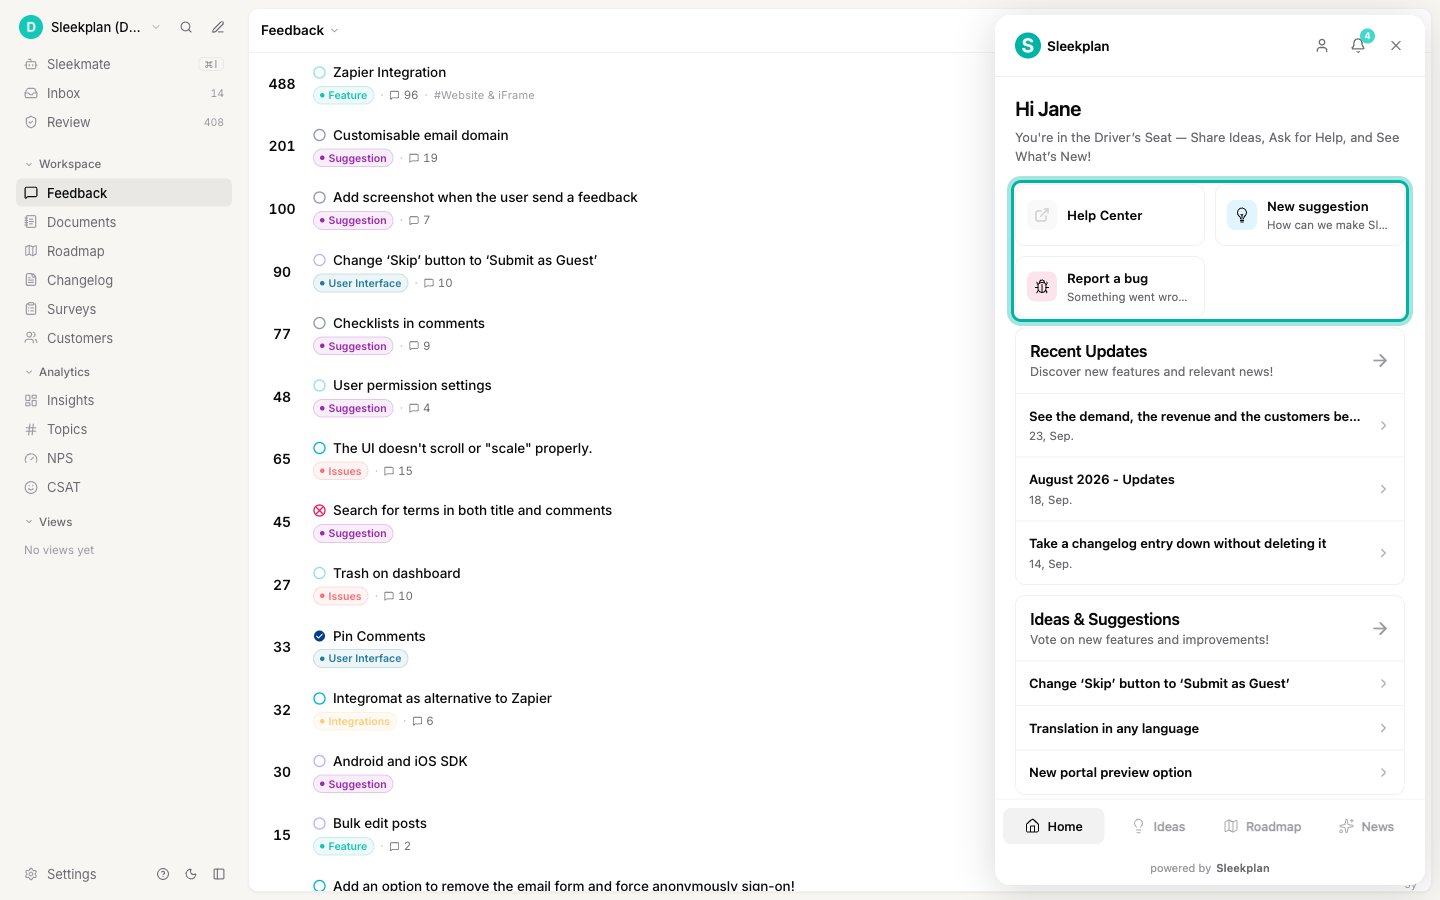This screenshot has width=1440, height=900.
Task: Open the user profile icon in the Sleekplan widget
Action: (1322, 46)
